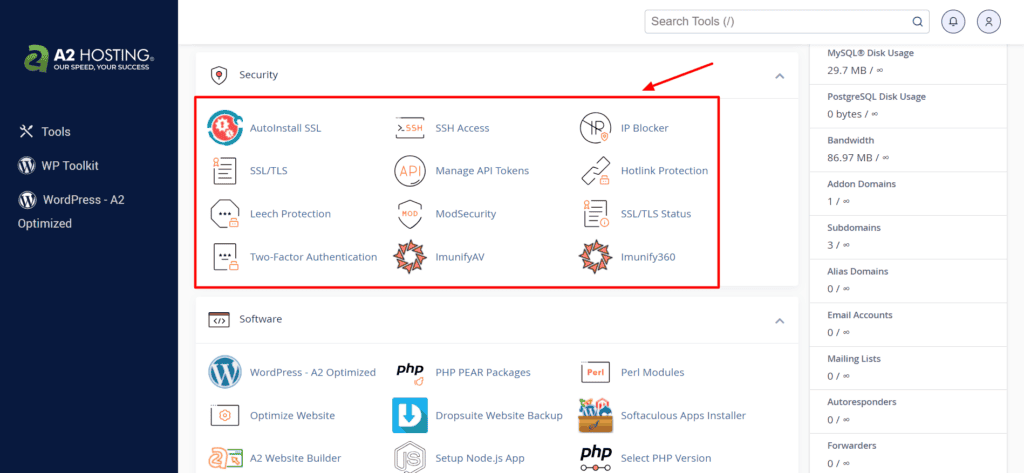The height and width of the screenshot is (473, 1024).
Task: Click the SSL/TLS certificate icon
Action: [x=225, y=171]
